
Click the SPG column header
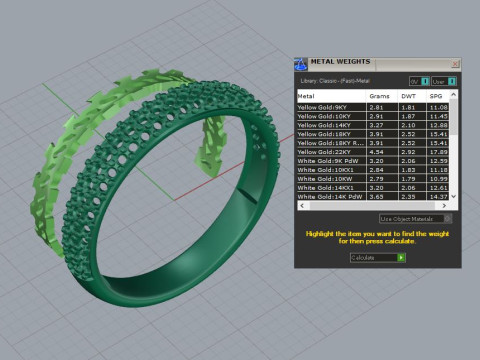[x=437, y=96]
